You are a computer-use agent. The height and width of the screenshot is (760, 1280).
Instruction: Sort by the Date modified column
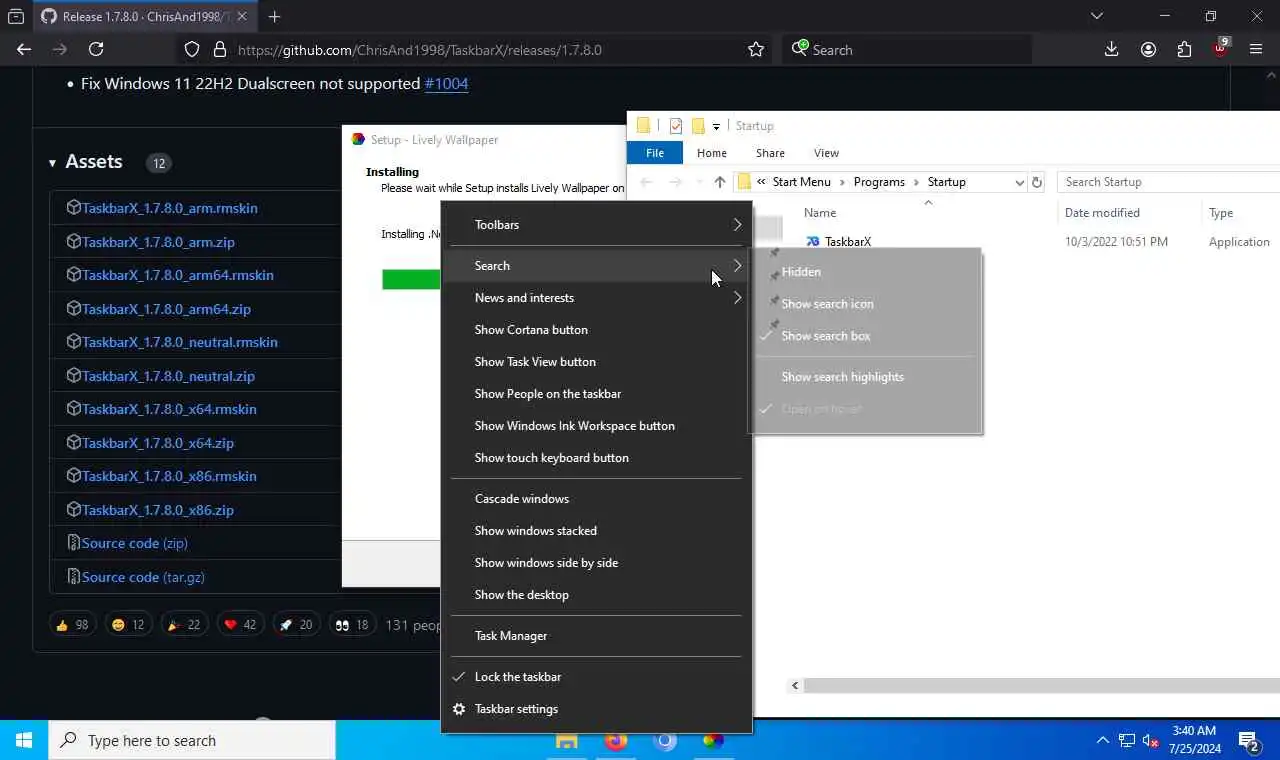click(x=1102, y=213)
